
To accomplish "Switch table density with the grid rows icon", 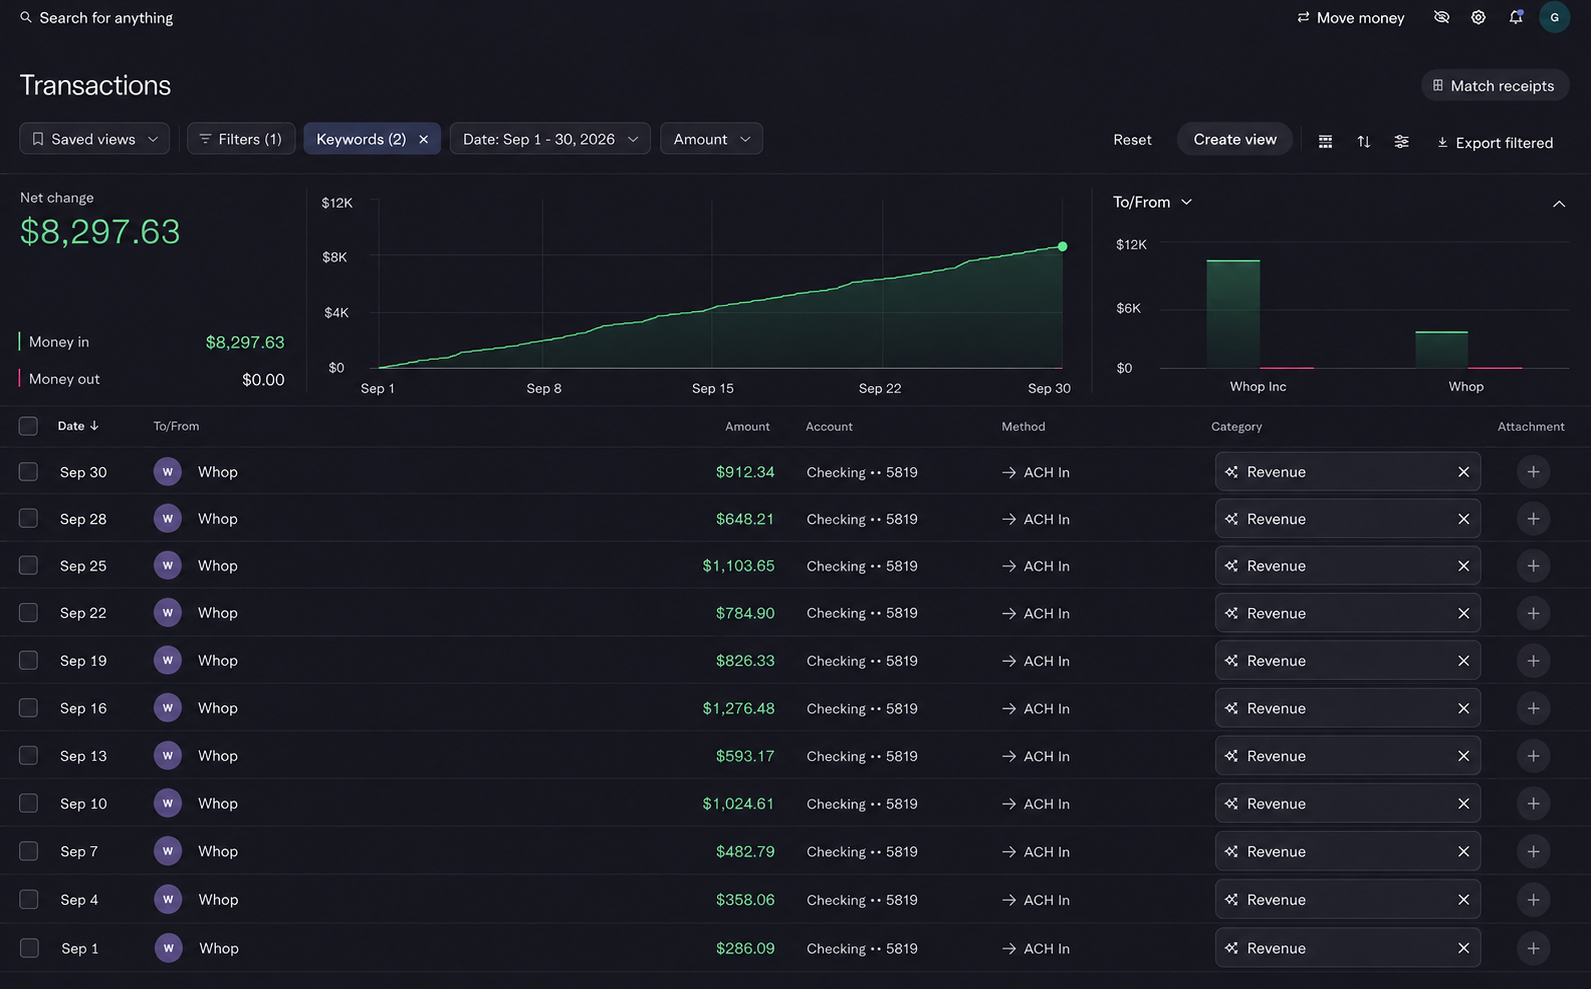I will pyautogui.click(x=1325, y=142).
